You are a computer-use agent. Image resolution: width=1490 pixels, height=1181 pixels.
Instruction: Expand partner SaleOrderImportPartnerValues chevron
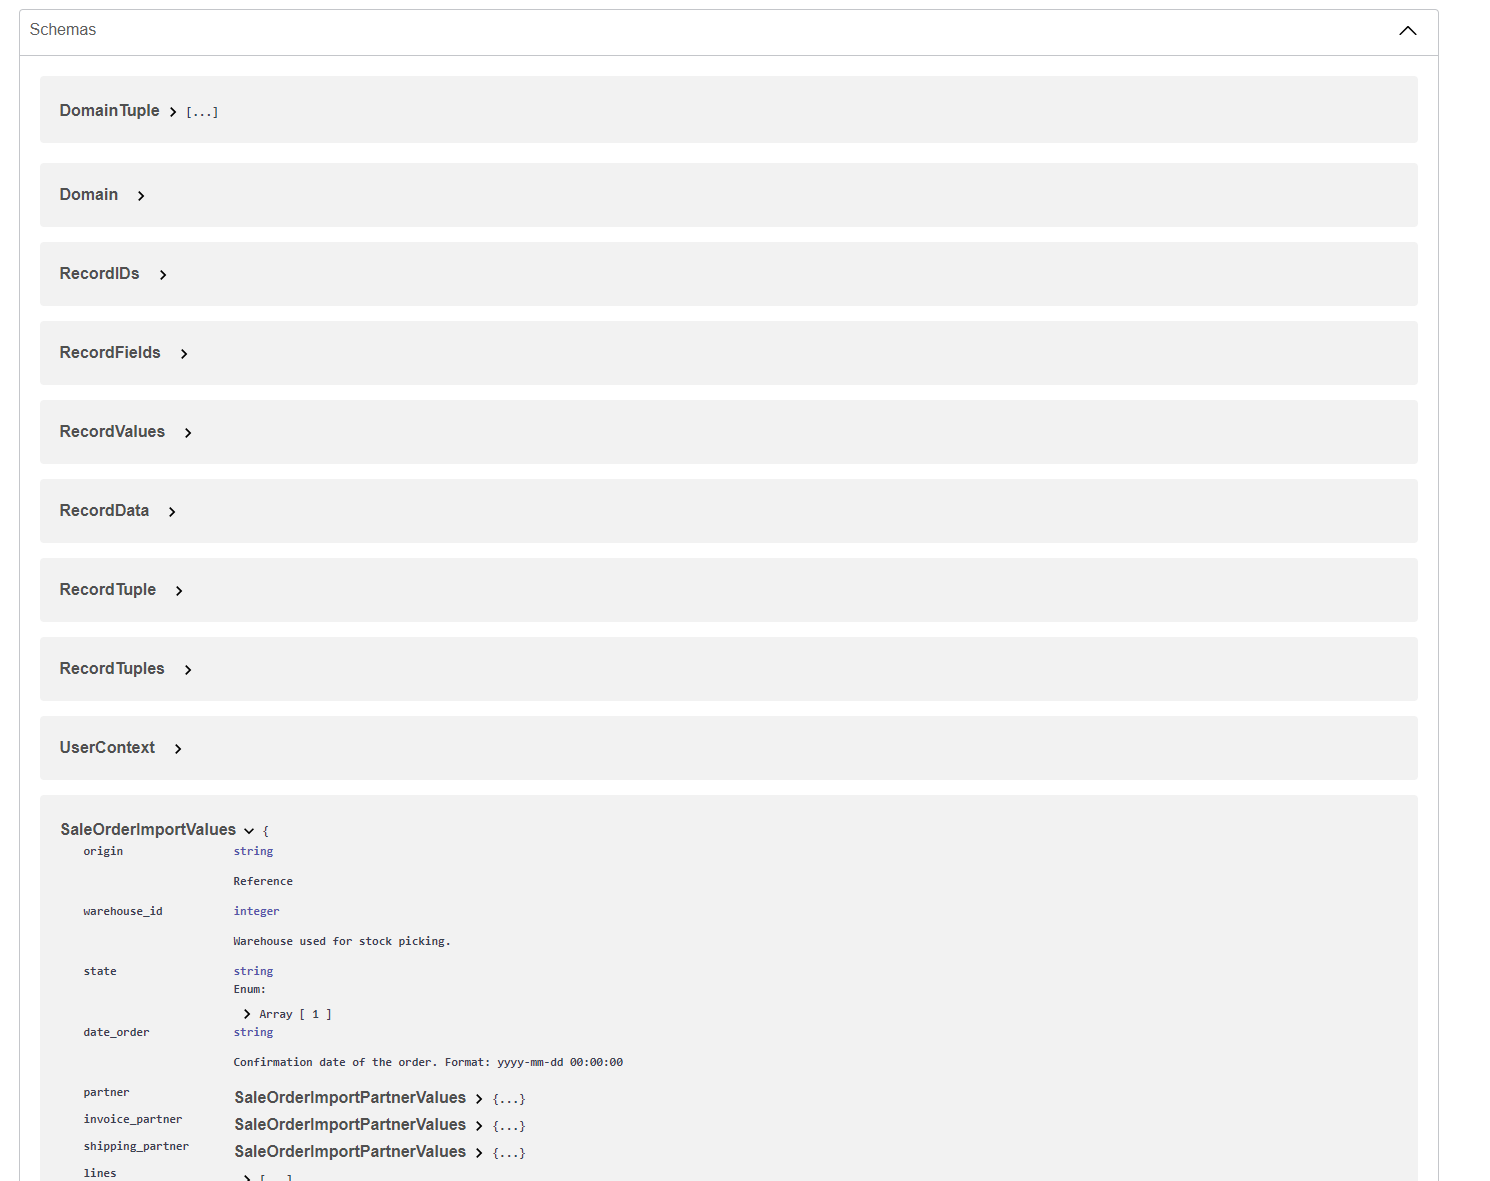479,1099
